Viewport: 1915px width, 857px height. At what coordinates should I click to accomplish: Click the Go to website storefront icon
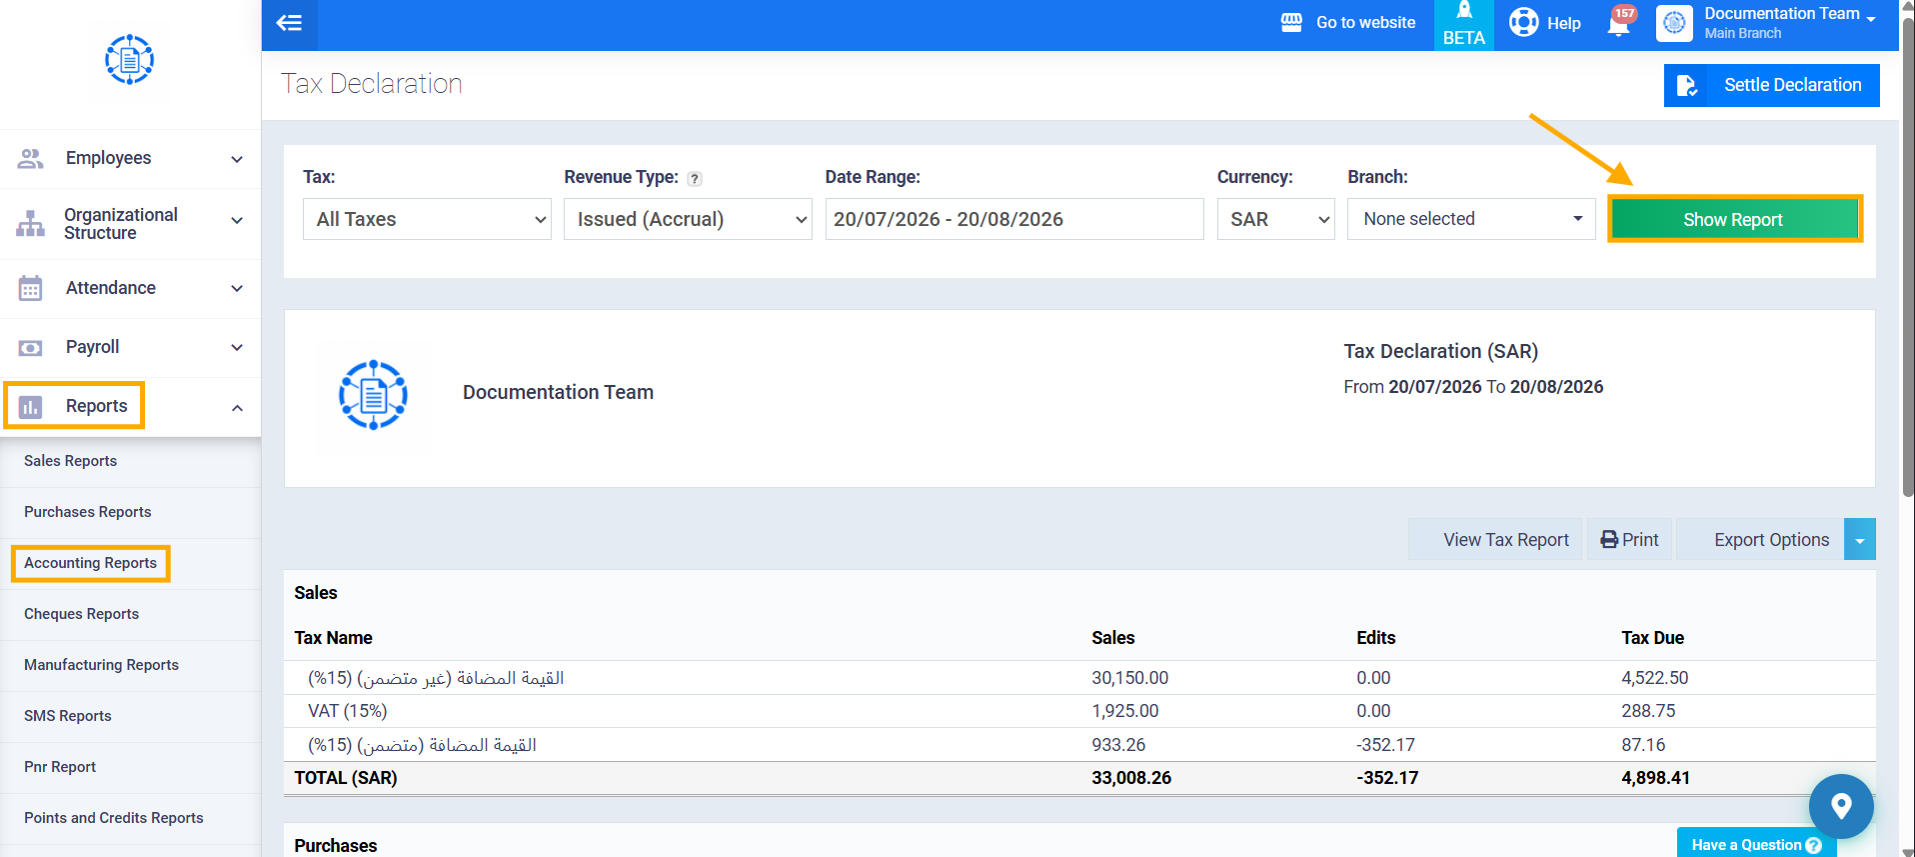tap(1291, 22)
